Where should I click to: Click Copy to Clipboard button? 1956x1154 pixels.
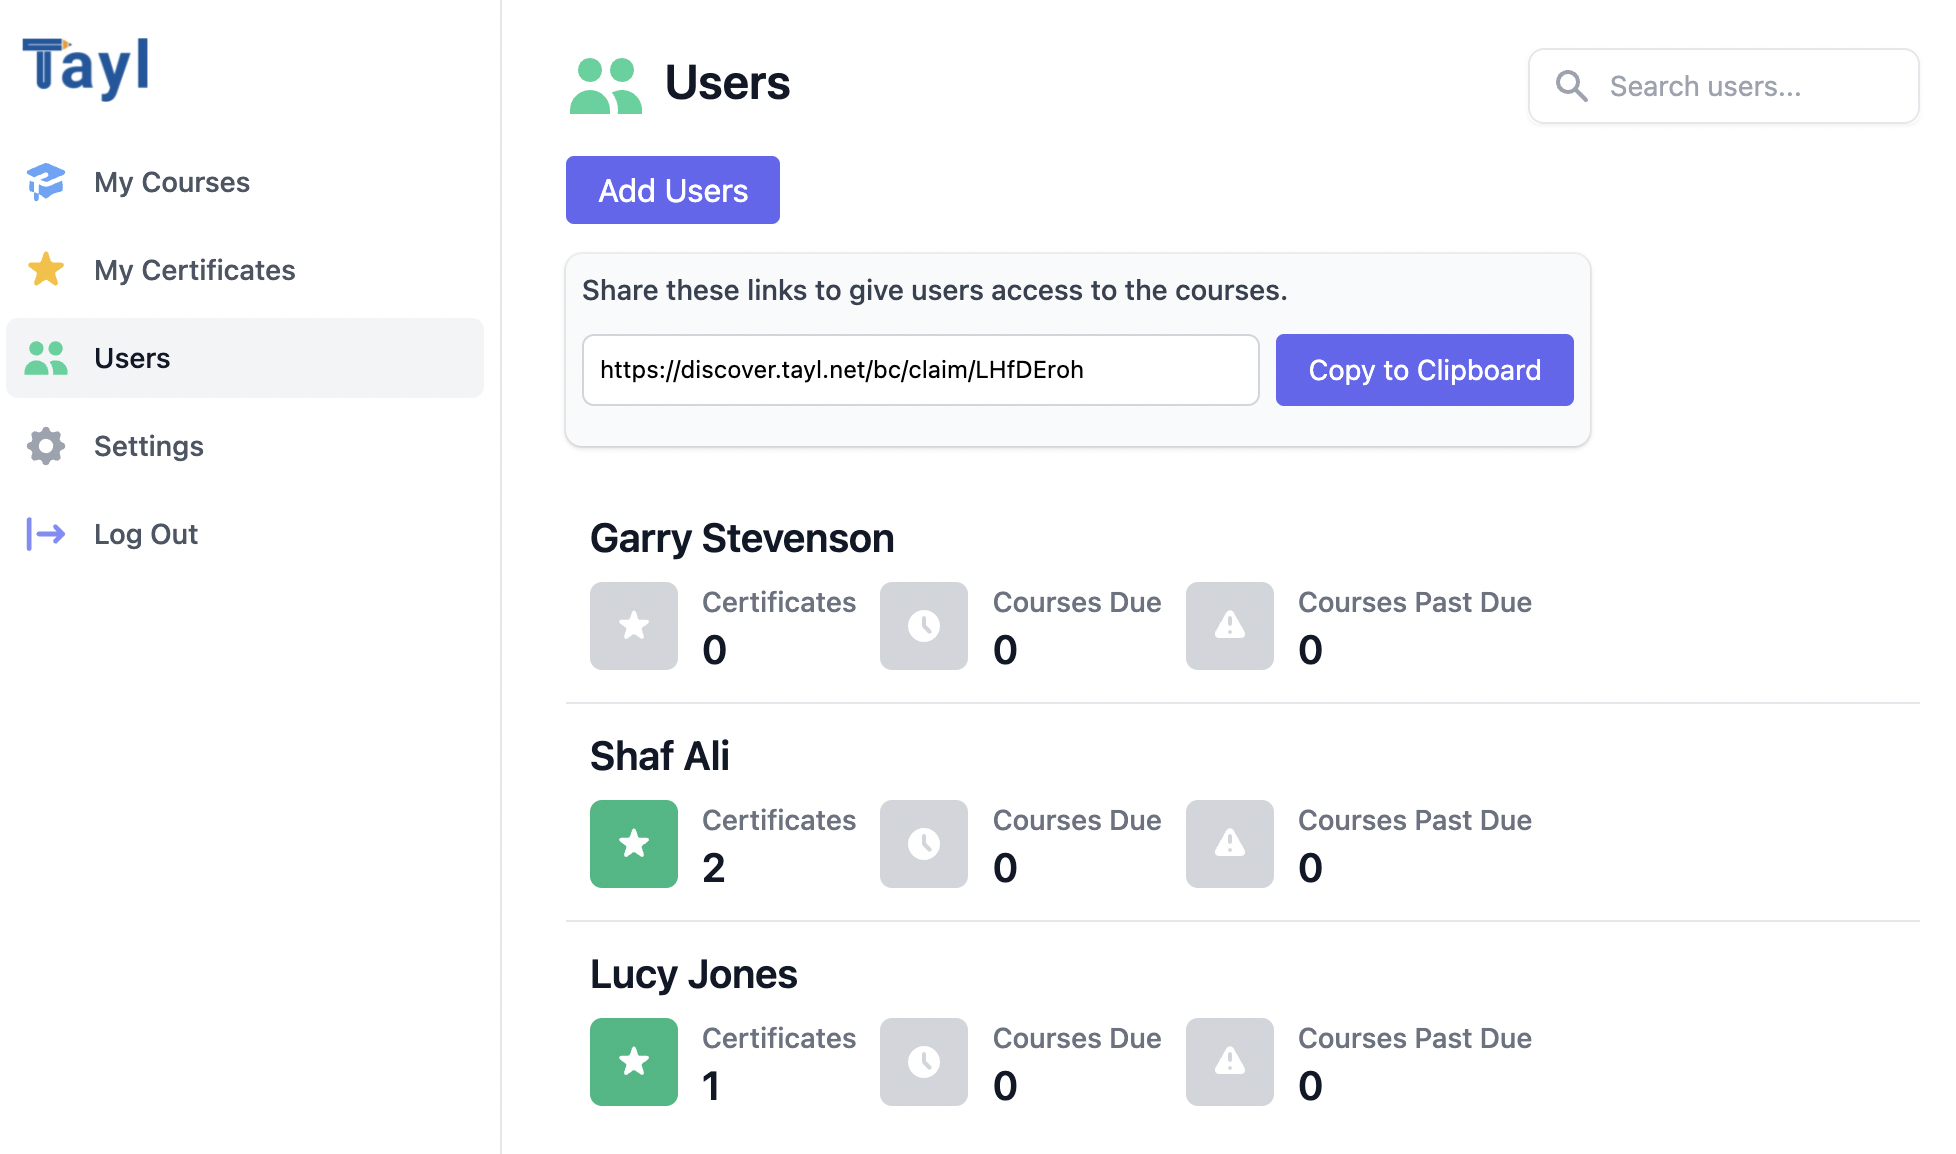pyautogui.click(x=1424, y=370)
